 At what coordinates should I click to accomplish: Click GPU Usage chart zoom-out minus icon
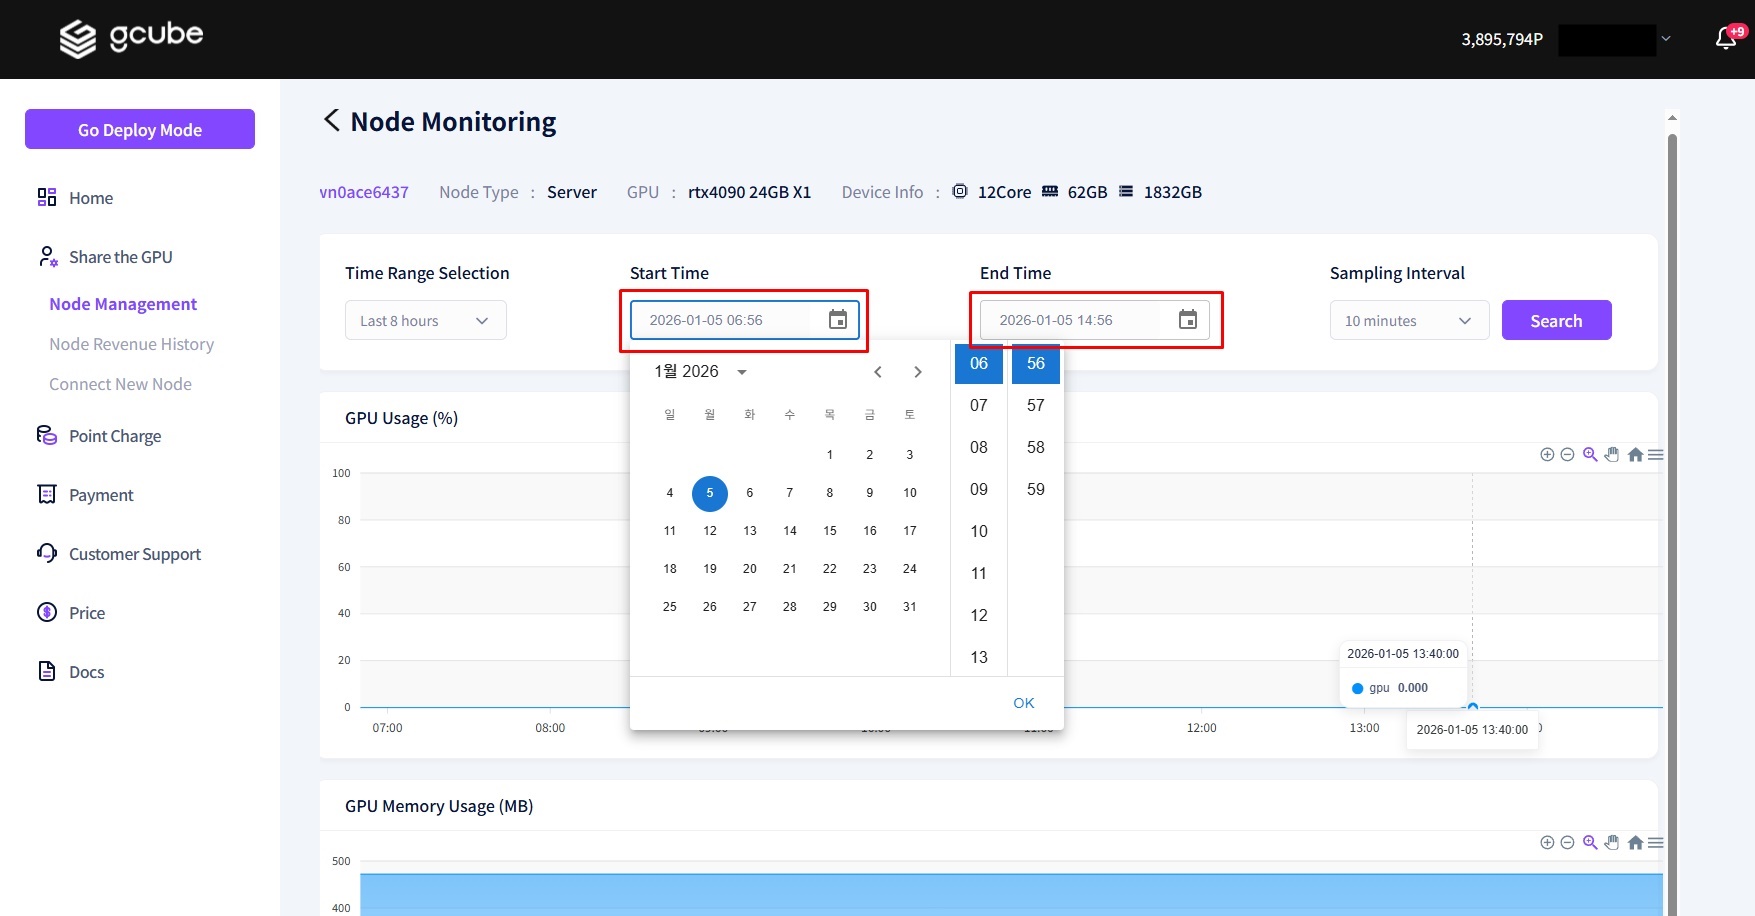click(1567, 455)
